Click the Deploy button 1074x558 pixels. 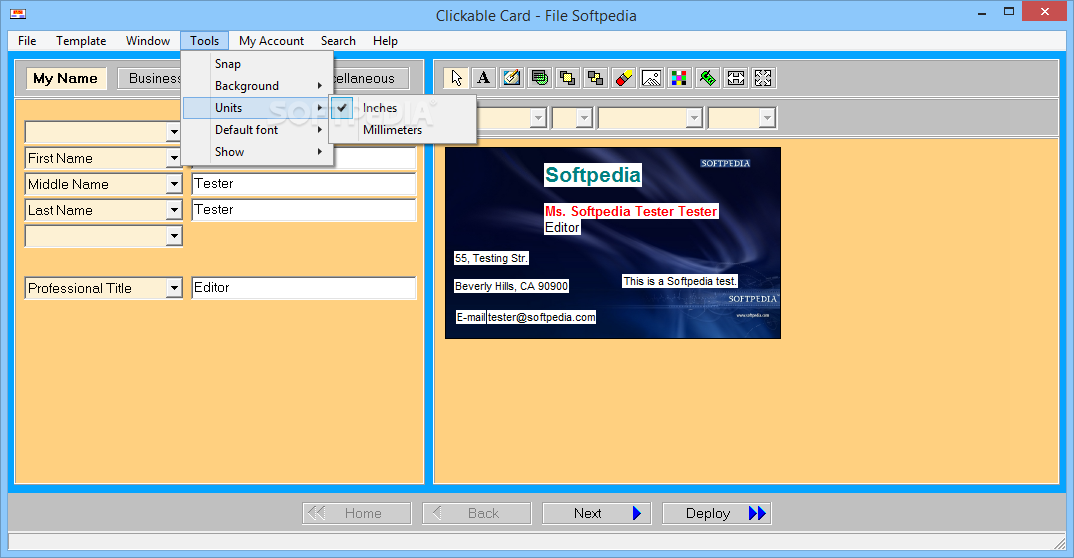pyautogui.click(x=716, y=513)
